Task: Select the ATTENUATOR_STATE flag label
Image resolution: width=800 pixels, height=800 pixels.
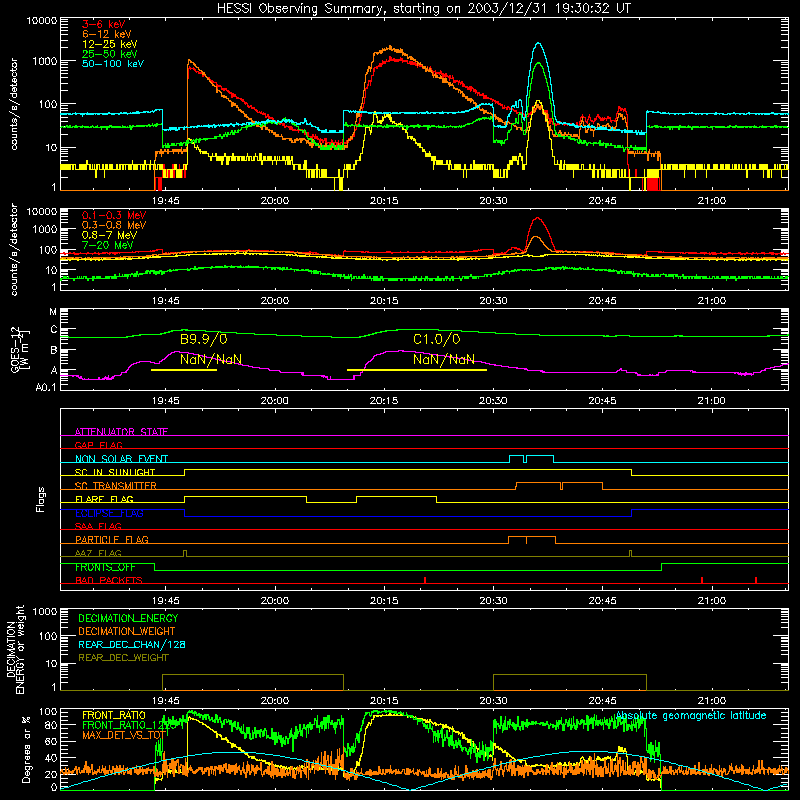Action: pos(121,432)
